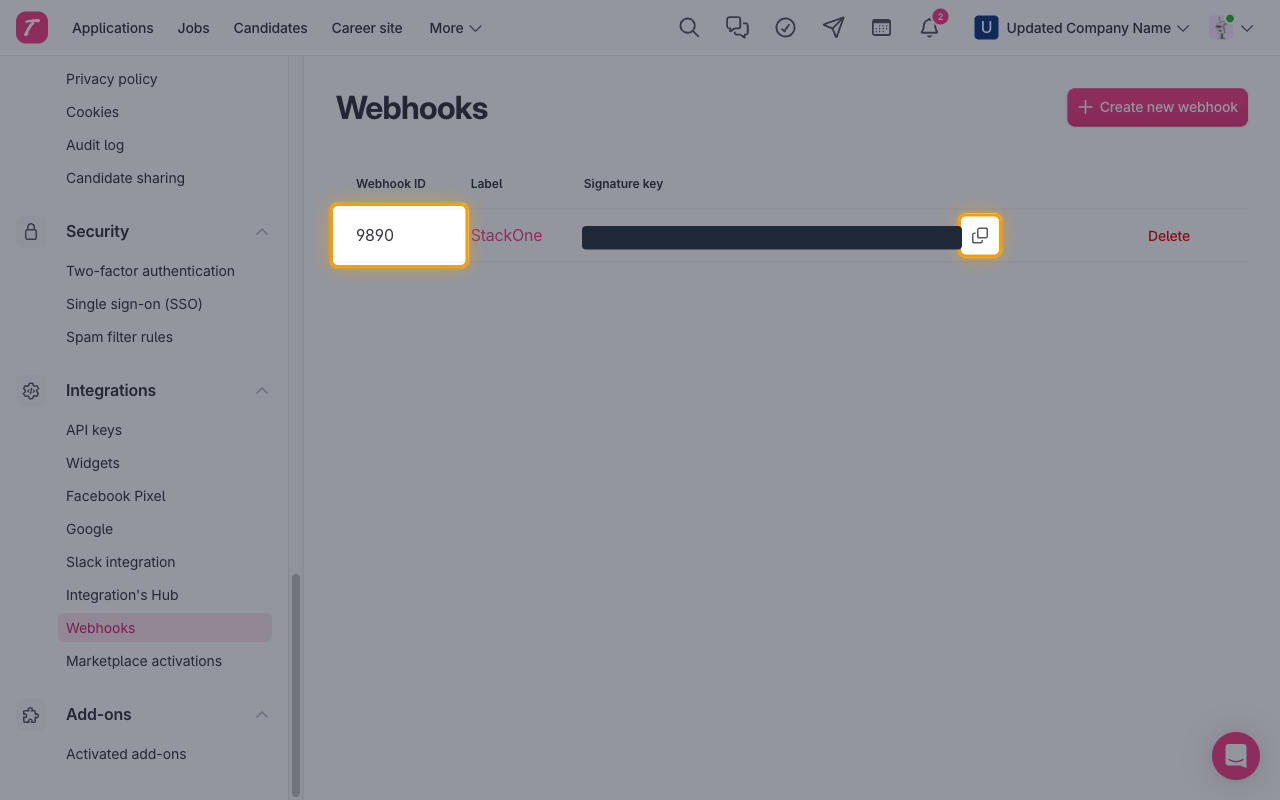
Task: Open Privacy policy settings
Action: click(112, 79)
